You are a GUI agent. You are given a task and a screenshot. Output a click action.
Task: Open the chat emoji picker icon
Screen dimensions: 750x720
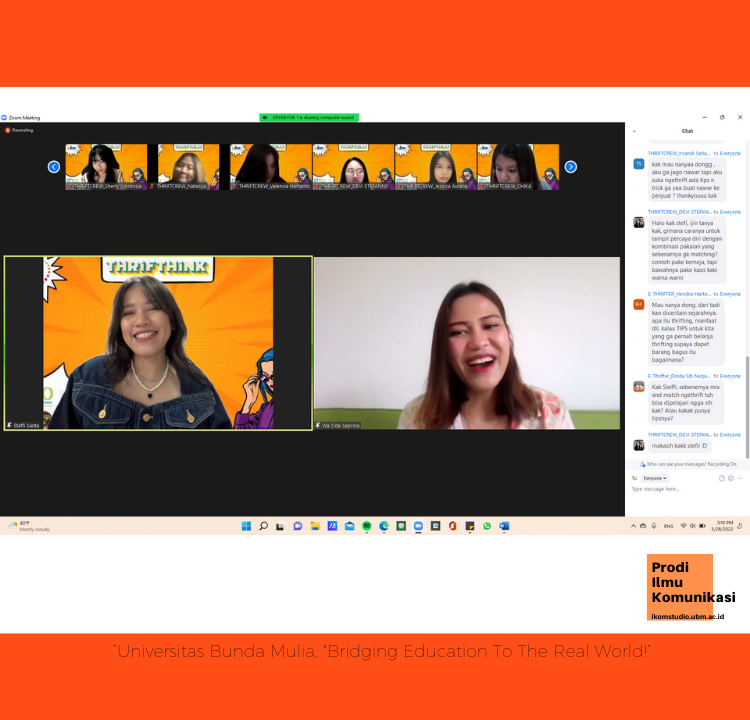730,478
